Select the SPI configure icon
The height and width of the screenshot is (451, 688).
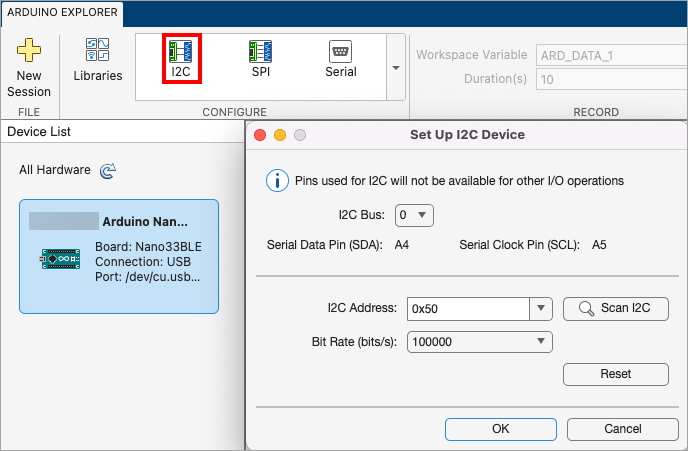click(260, 52)
